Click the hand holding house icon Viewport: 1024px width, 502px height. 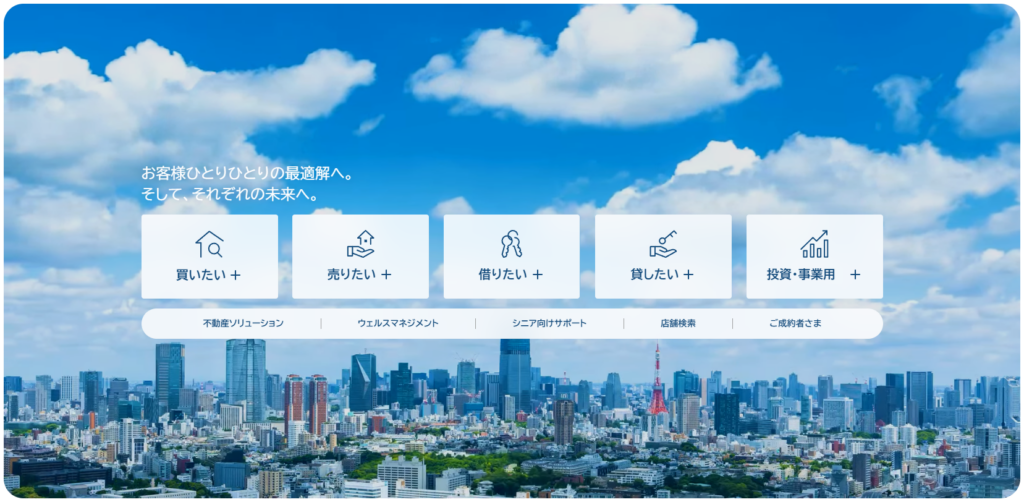point(360,244)
